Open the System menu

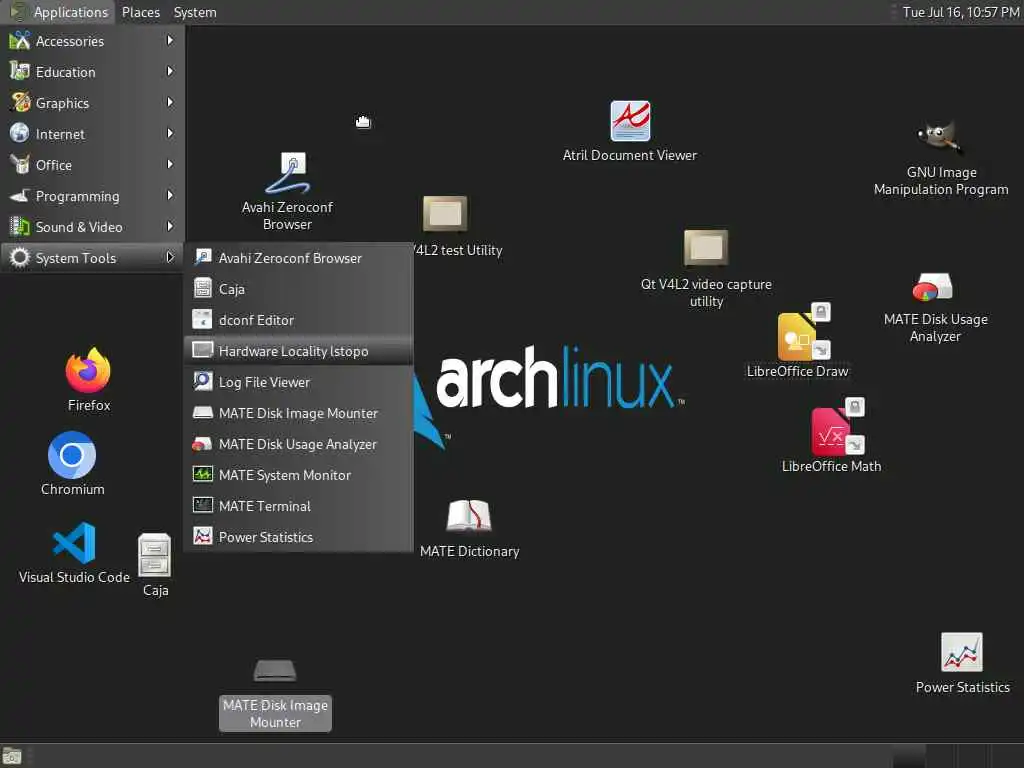coord(195,12)
